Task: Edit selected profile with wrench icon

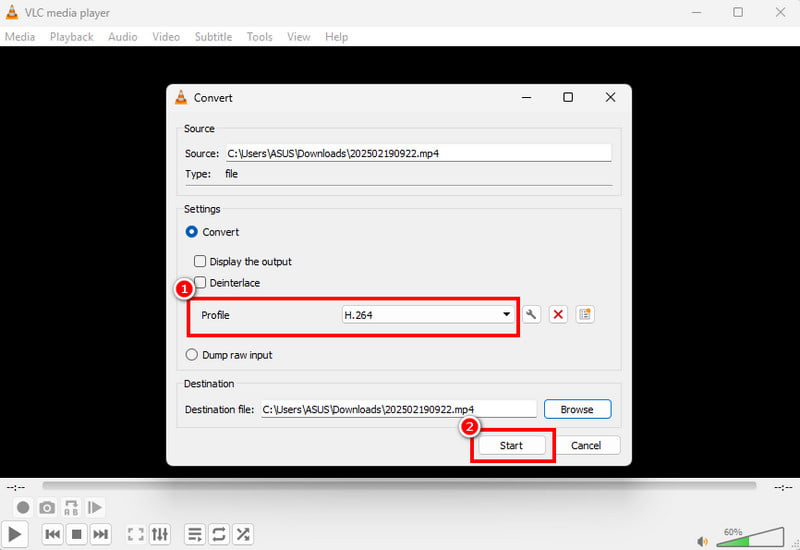Action: click(x=531, y=314)
